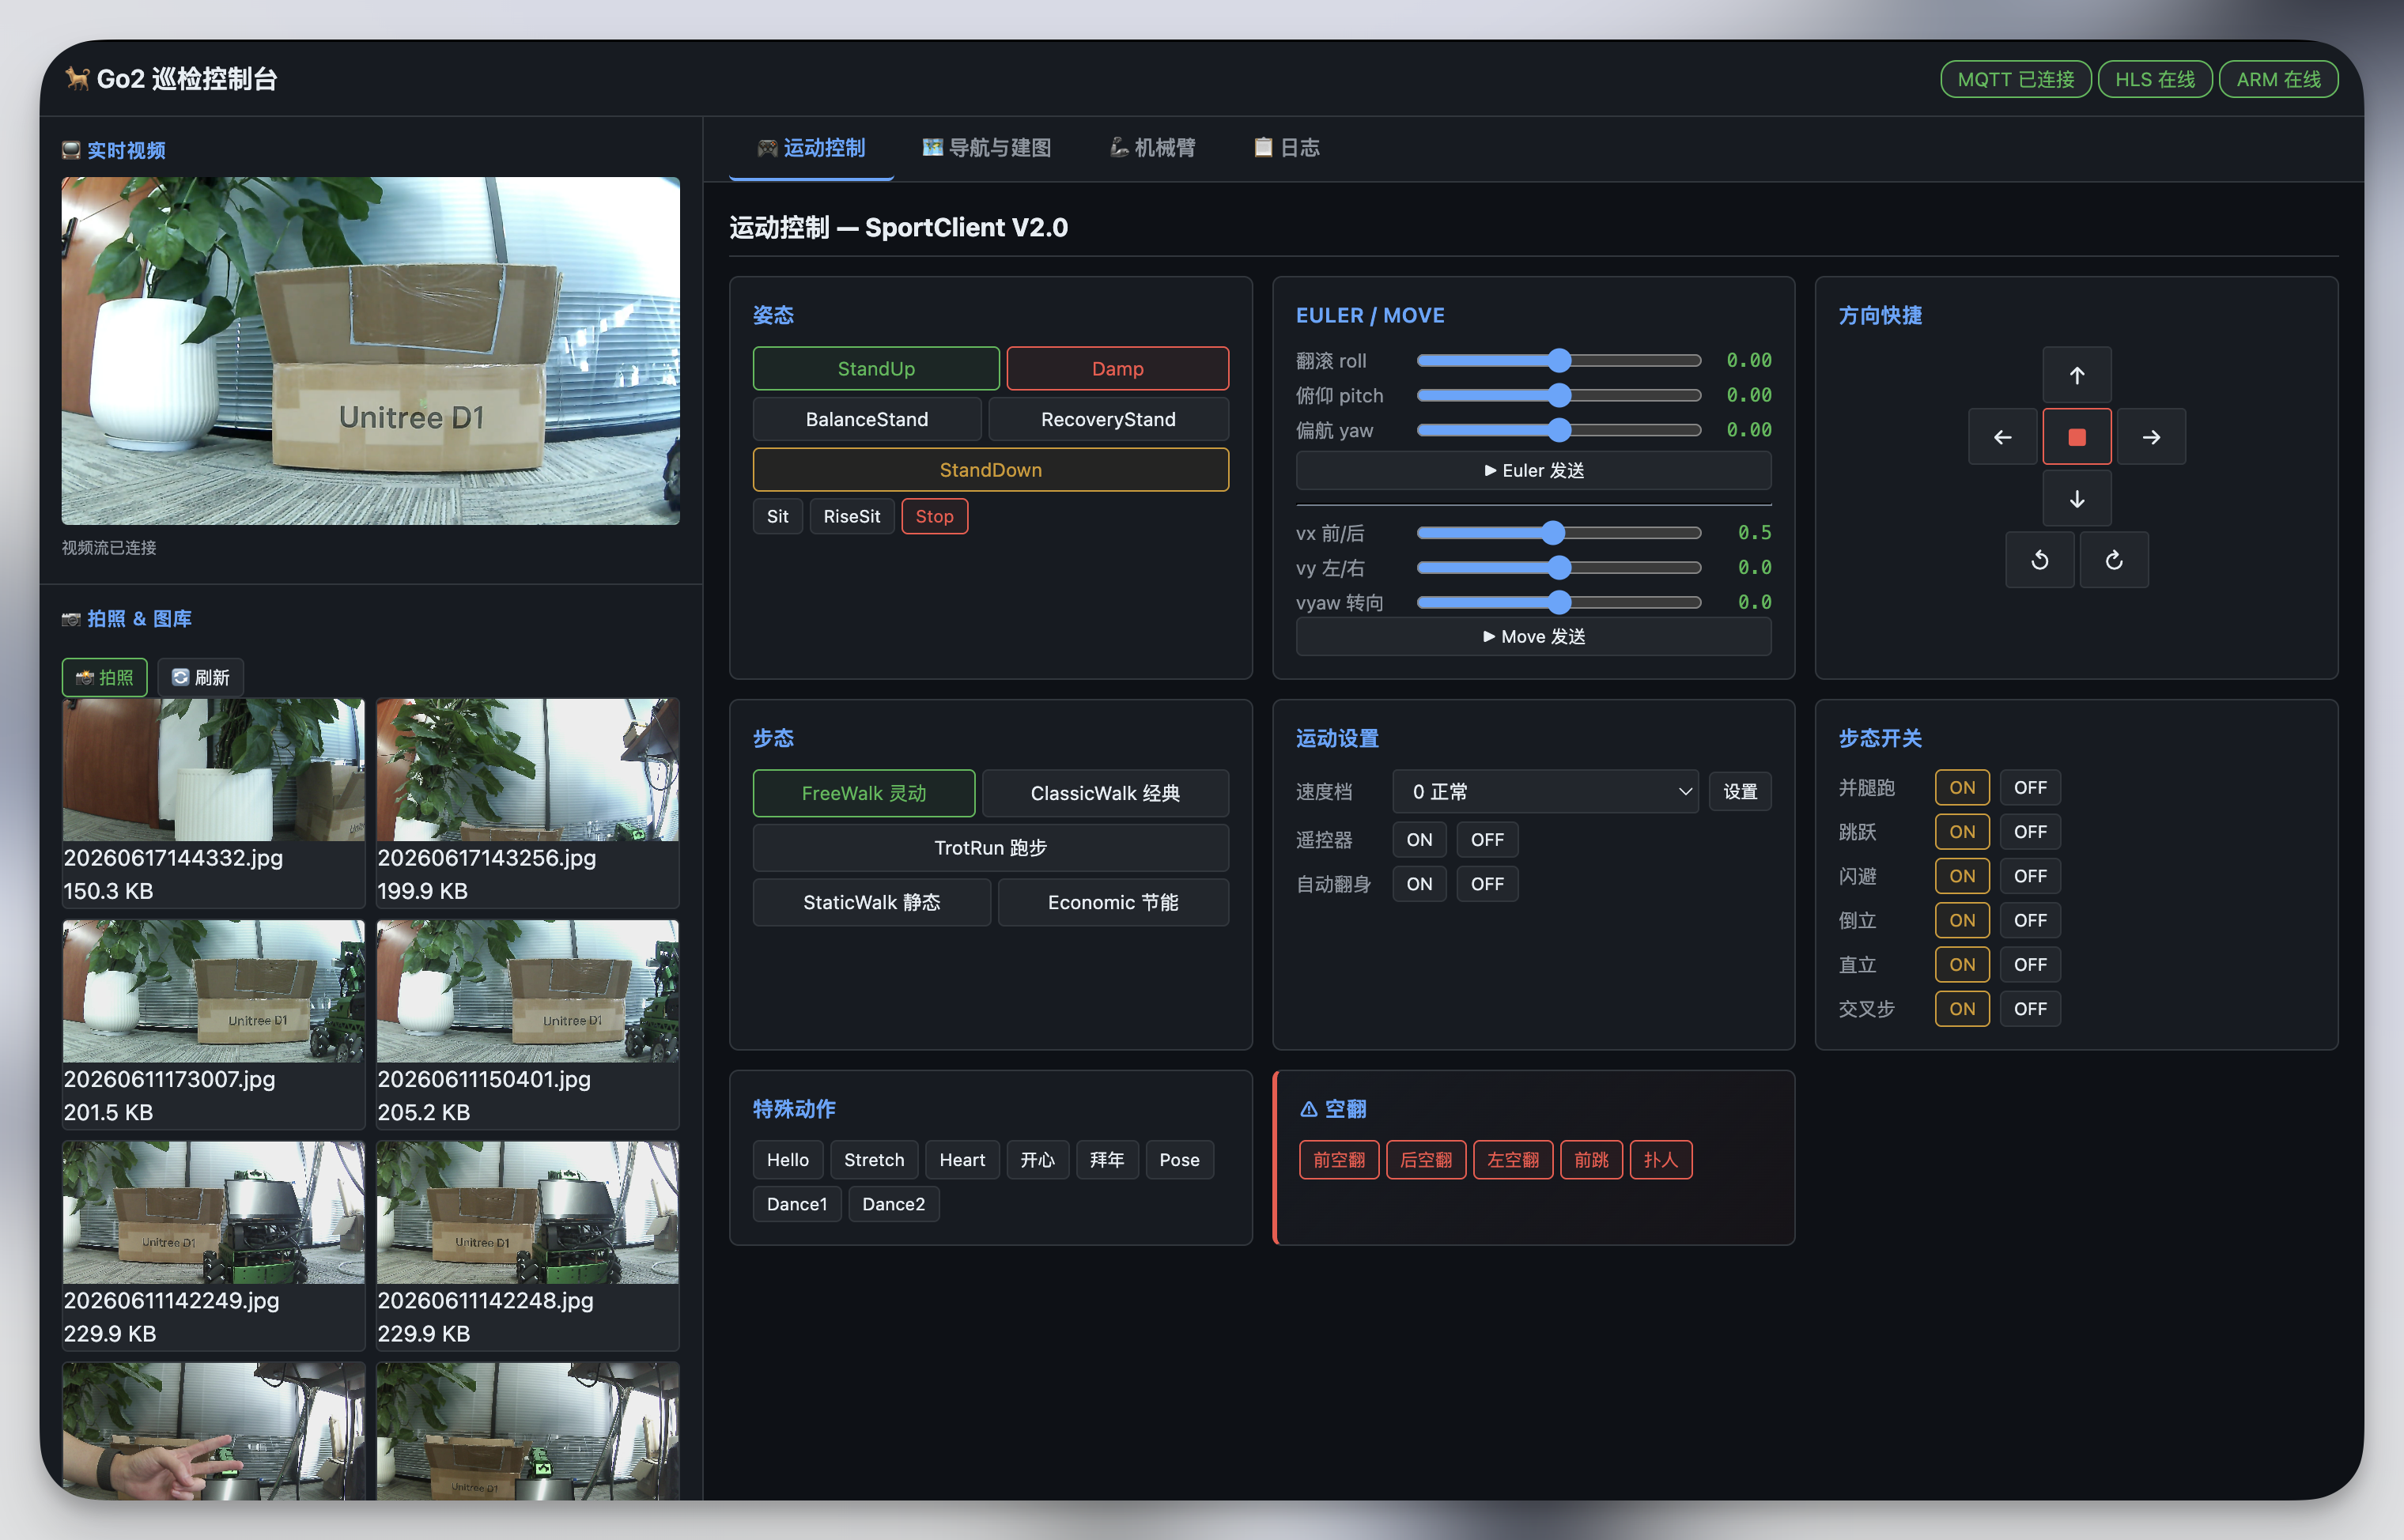Trigger the 扑人 pounce action
Image resolution: width=2404 pixels, height=1540 pixels.
(x=1660, y=1160)
